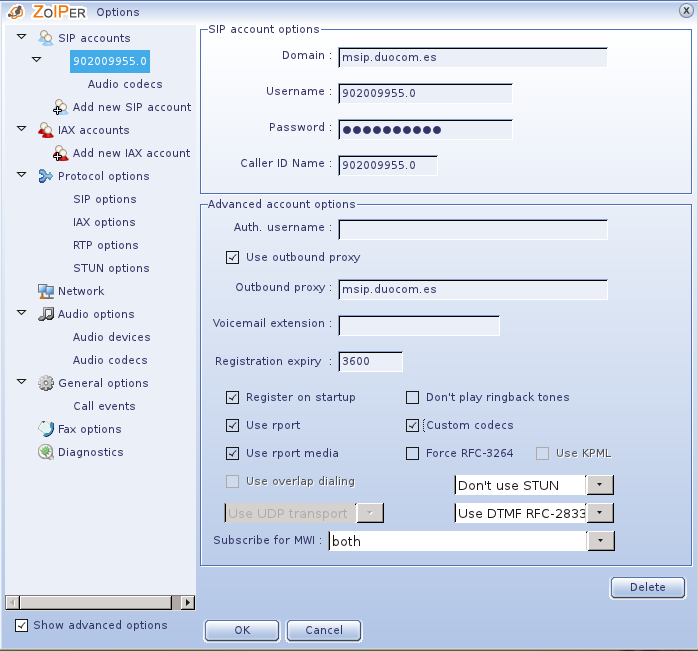Toggle the Register on startup checkbox
This screenshot has height=651, width=698.
(233, 397)
